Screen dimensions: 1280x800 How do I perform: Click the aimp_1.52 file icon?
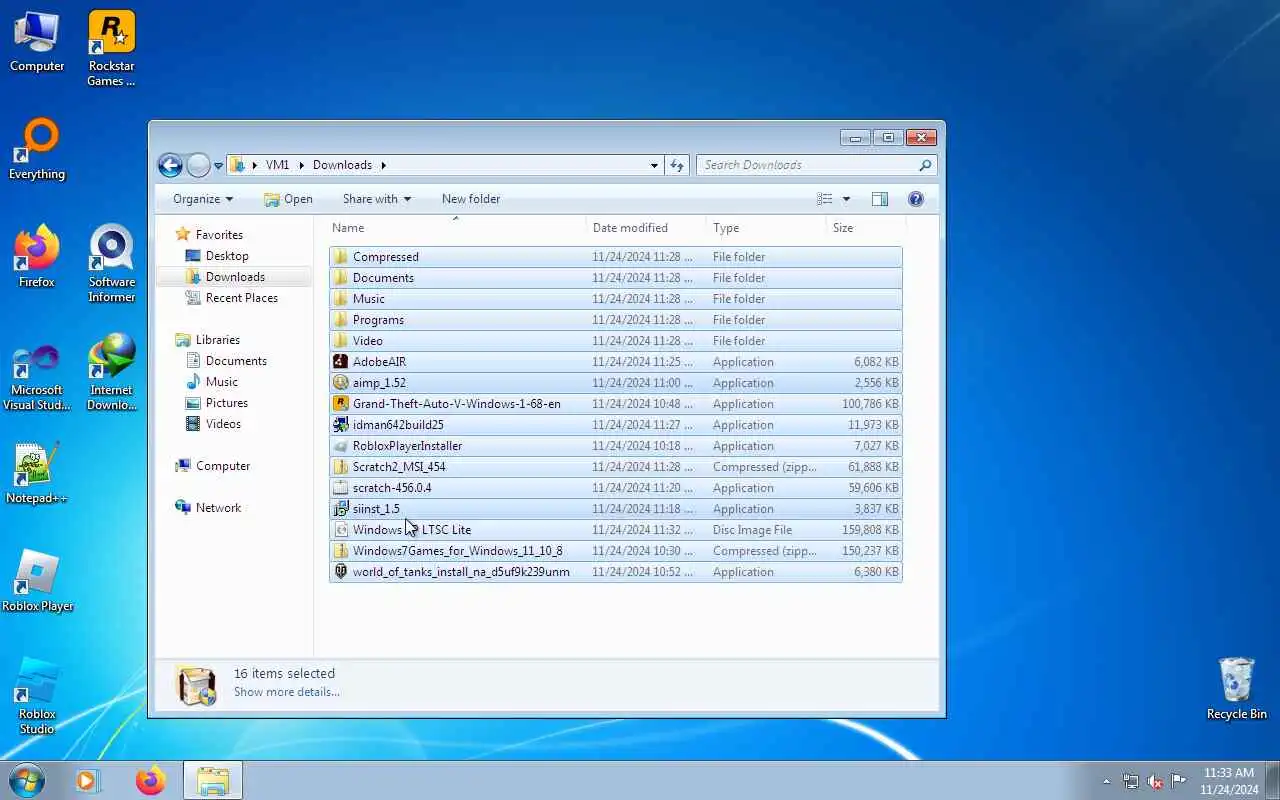pyautogui.click(x=340, y=383)
